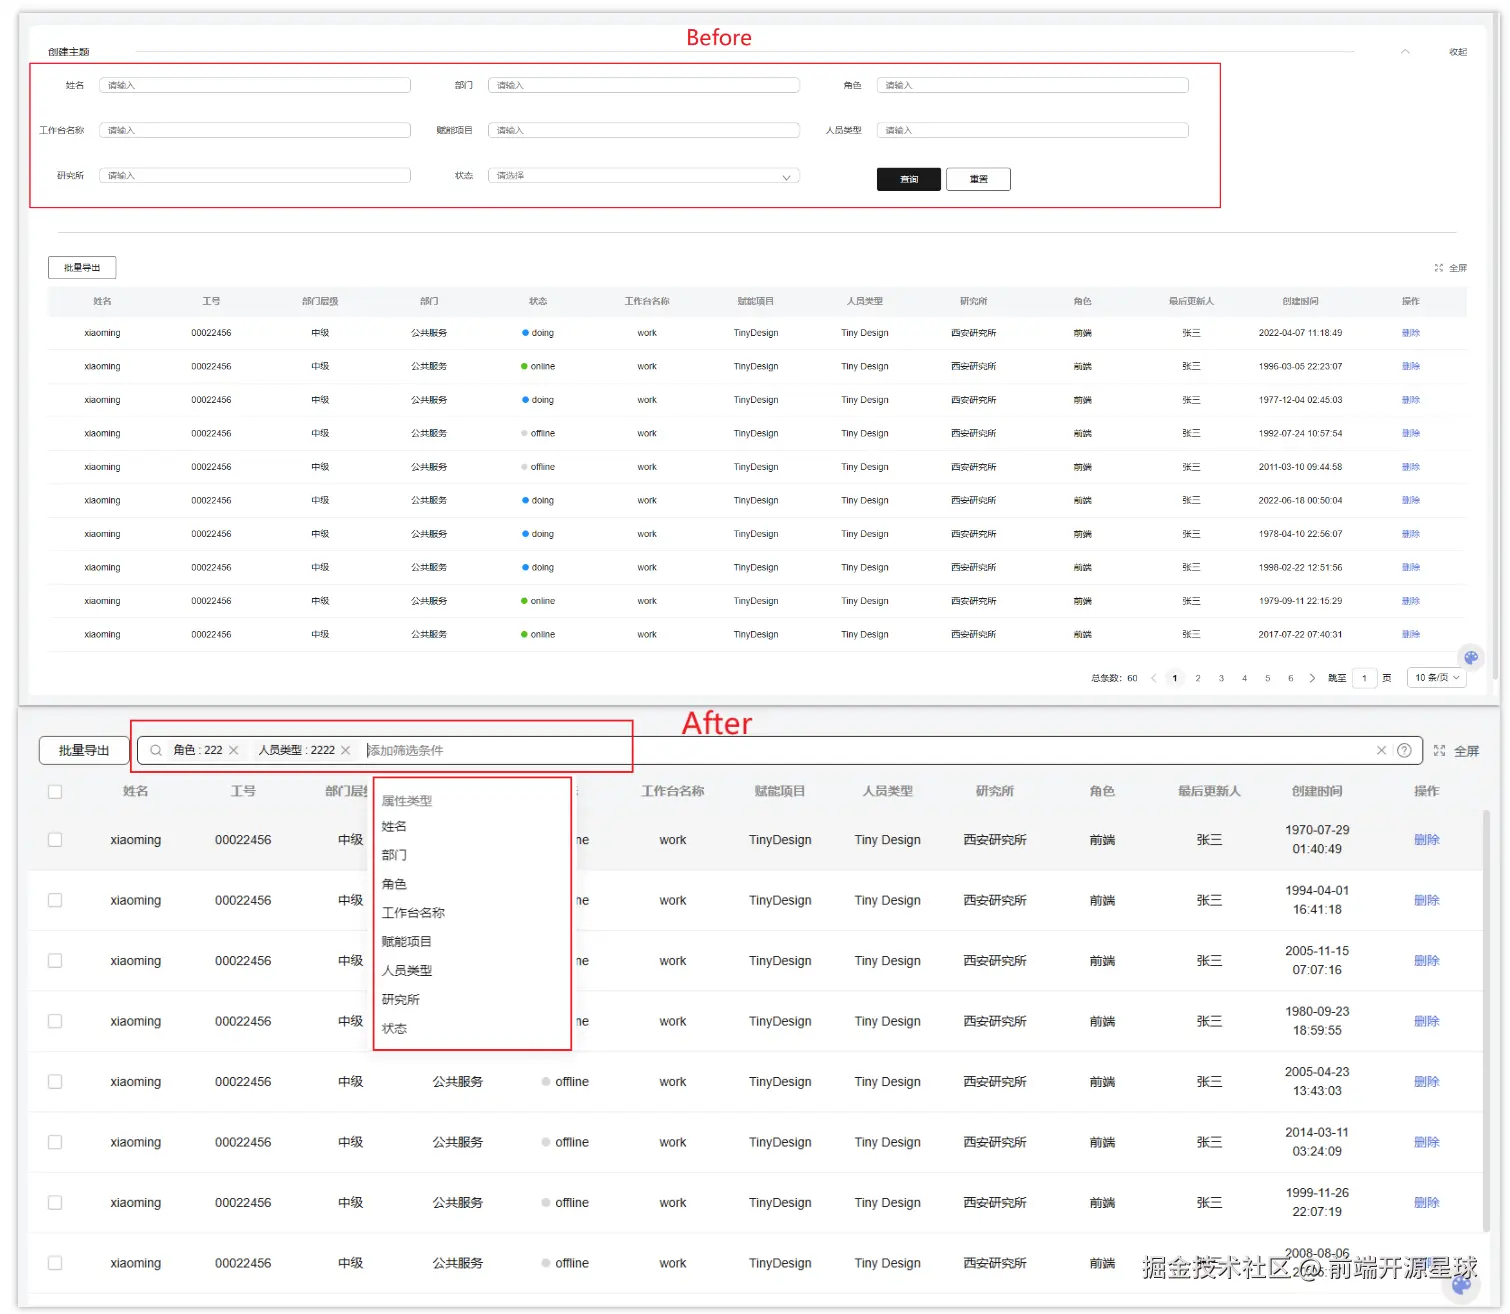
Task: Focus the 角色 input field in Before form
Action: coord(1033,85)
